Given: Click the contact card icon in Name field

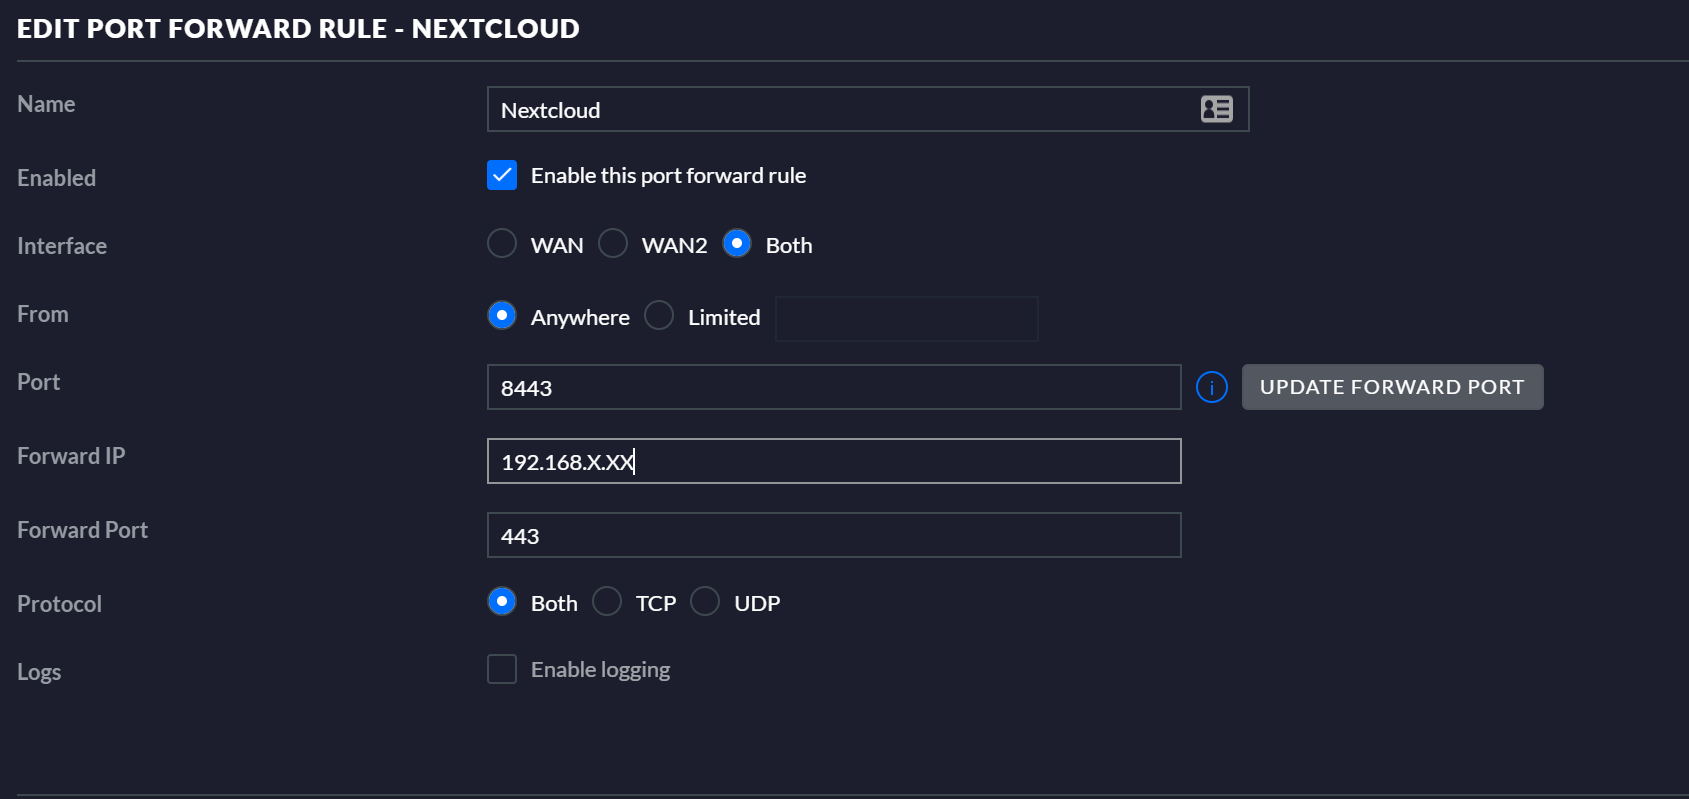Looking at the screenshot, I should point(1216,109).
